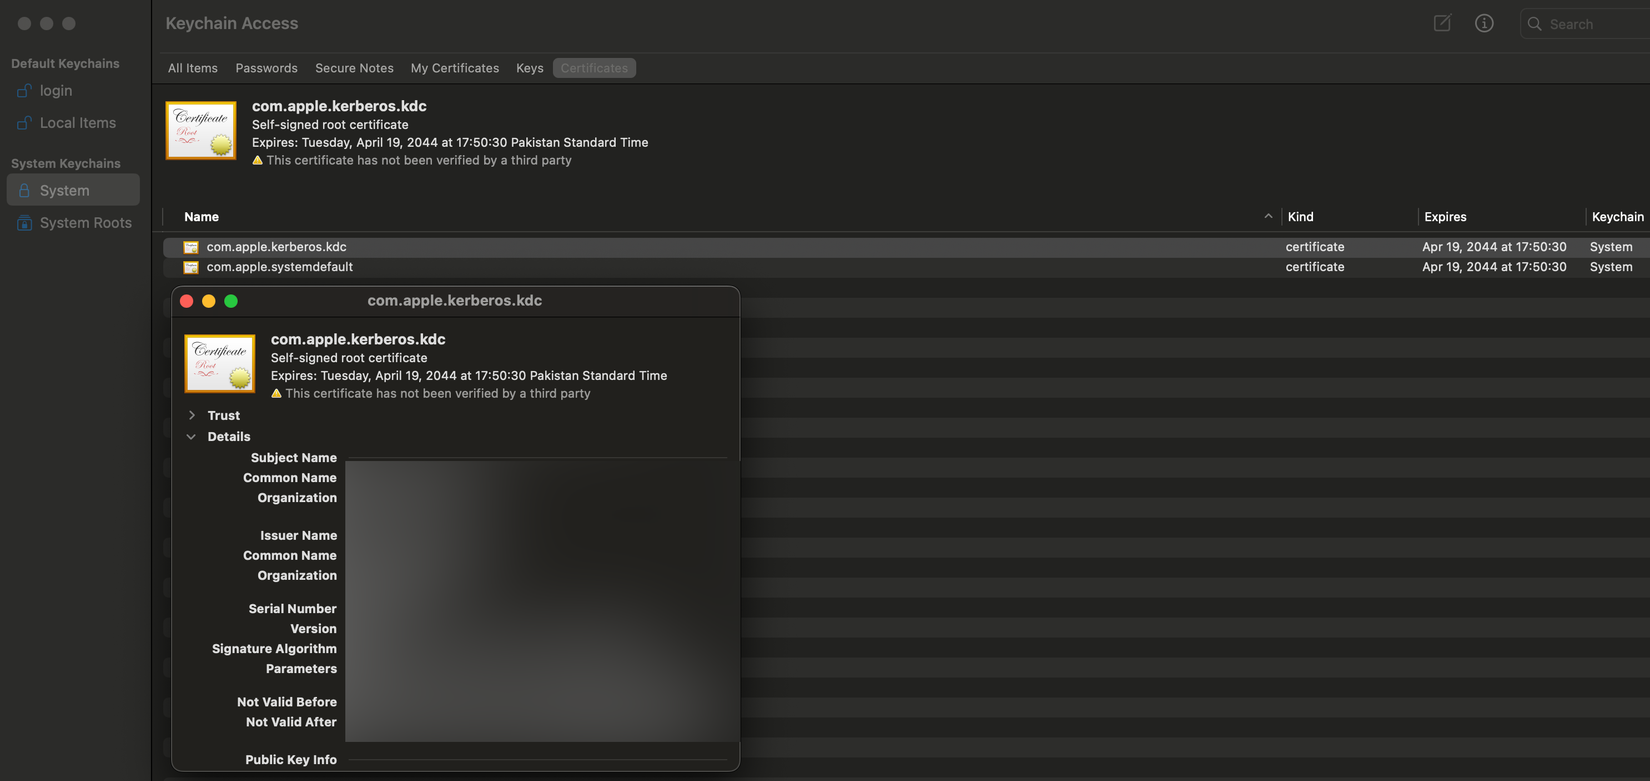Sort by the Expires column header
Image resolution: width=1650 pixels, height=781 pixels.
point(1445,217)
